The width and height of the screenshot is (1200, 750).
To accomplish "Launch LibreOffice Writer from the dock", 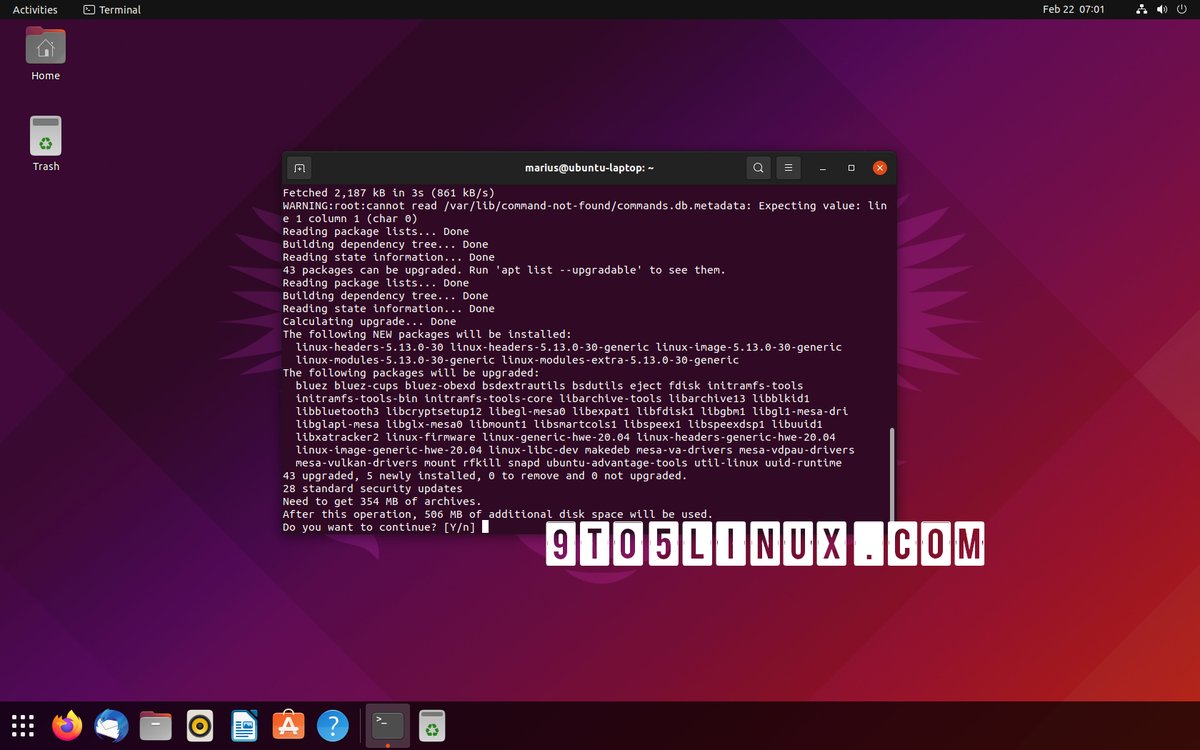I will [243, 725].
